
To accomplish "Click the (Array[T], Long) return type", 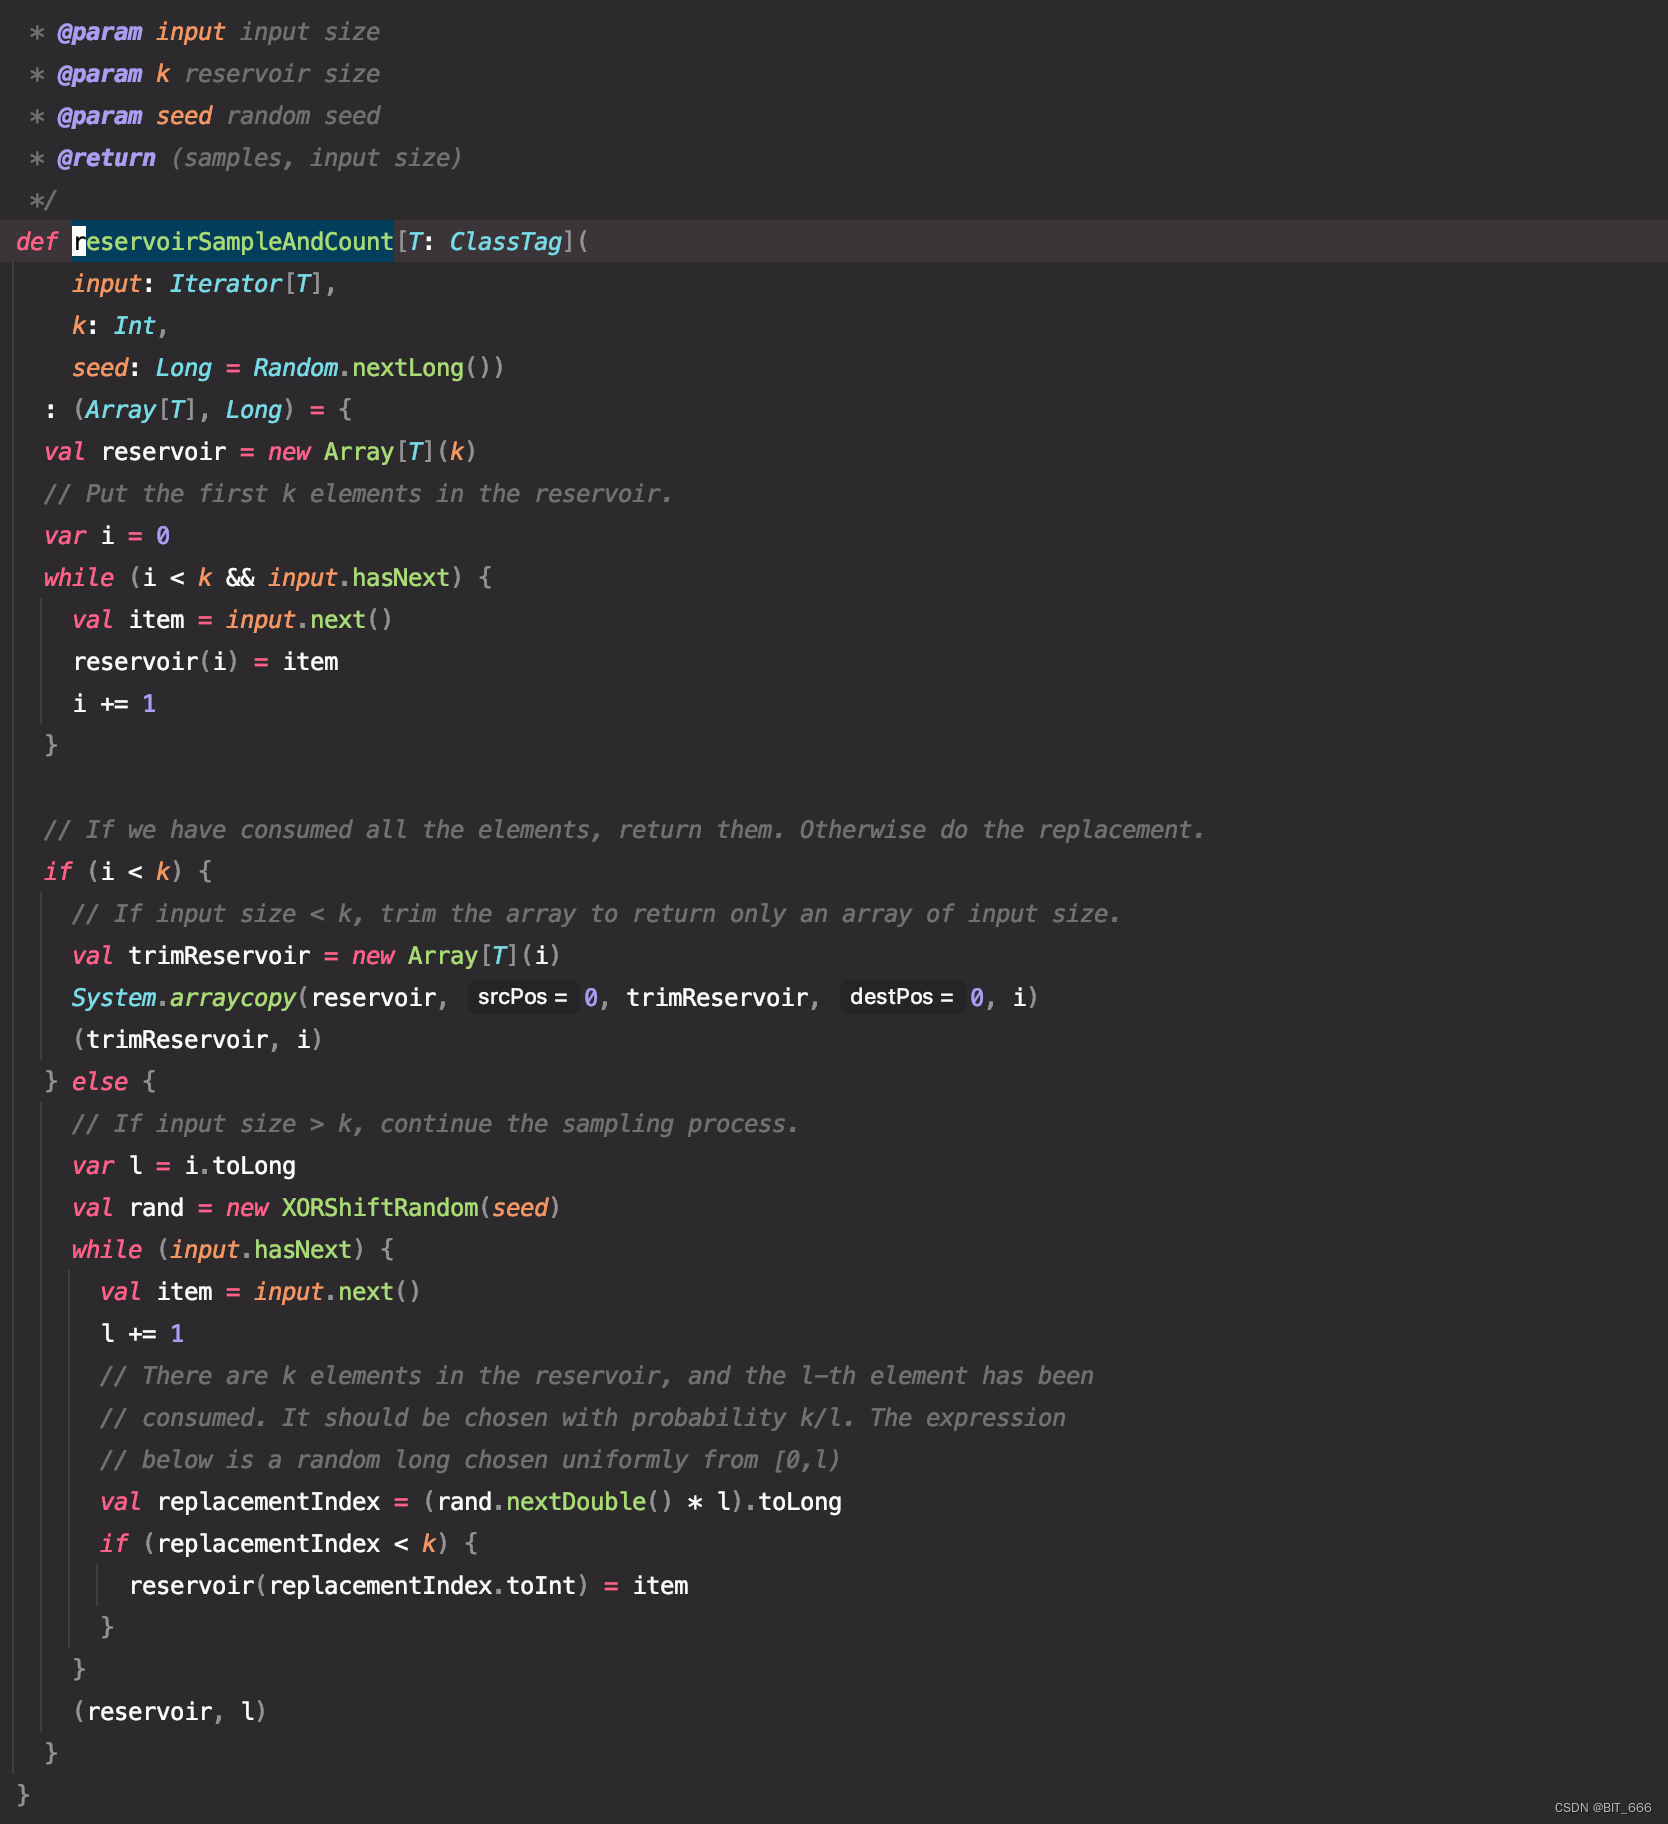I will [184, 410].
